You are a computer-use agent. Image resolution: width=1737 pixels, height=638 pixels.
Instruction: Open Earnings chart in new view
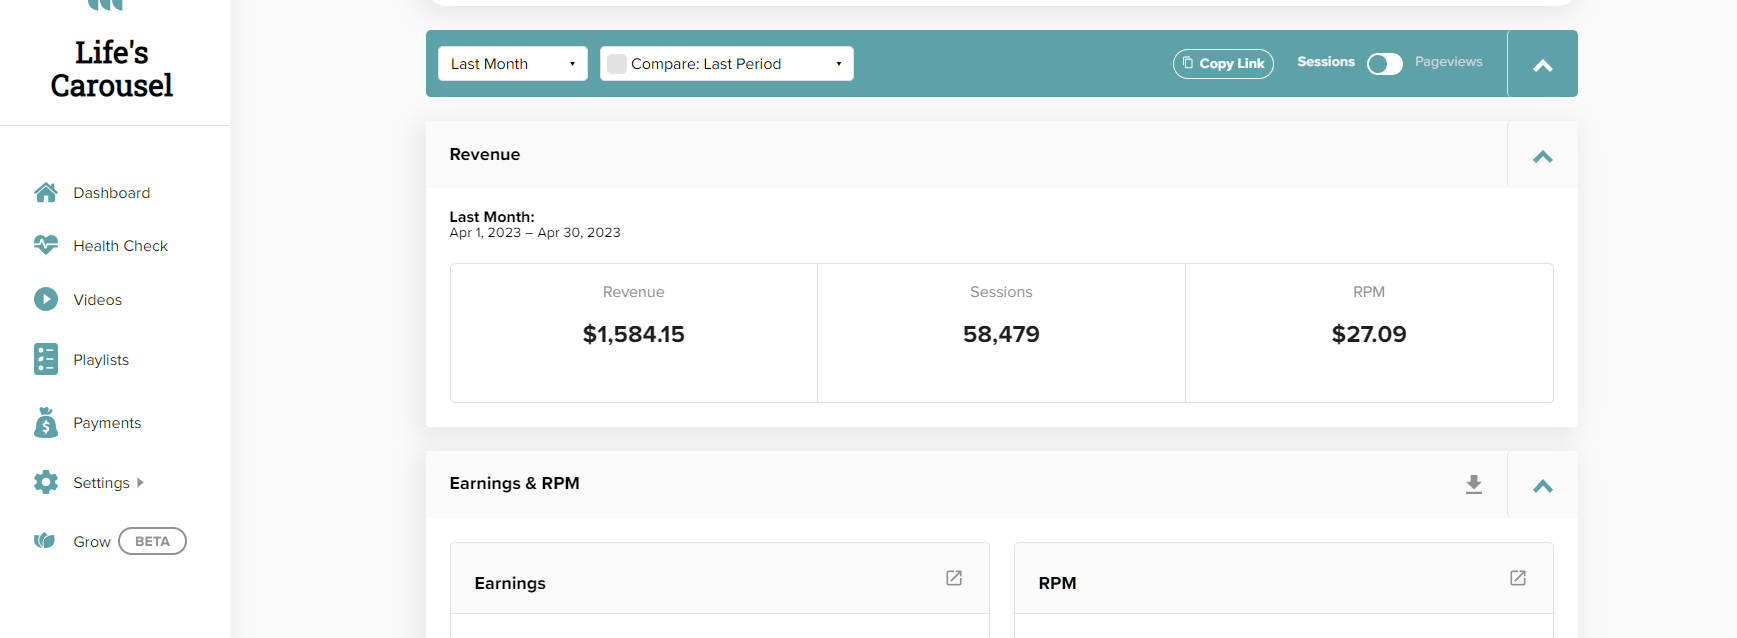(x=954, y=578)
